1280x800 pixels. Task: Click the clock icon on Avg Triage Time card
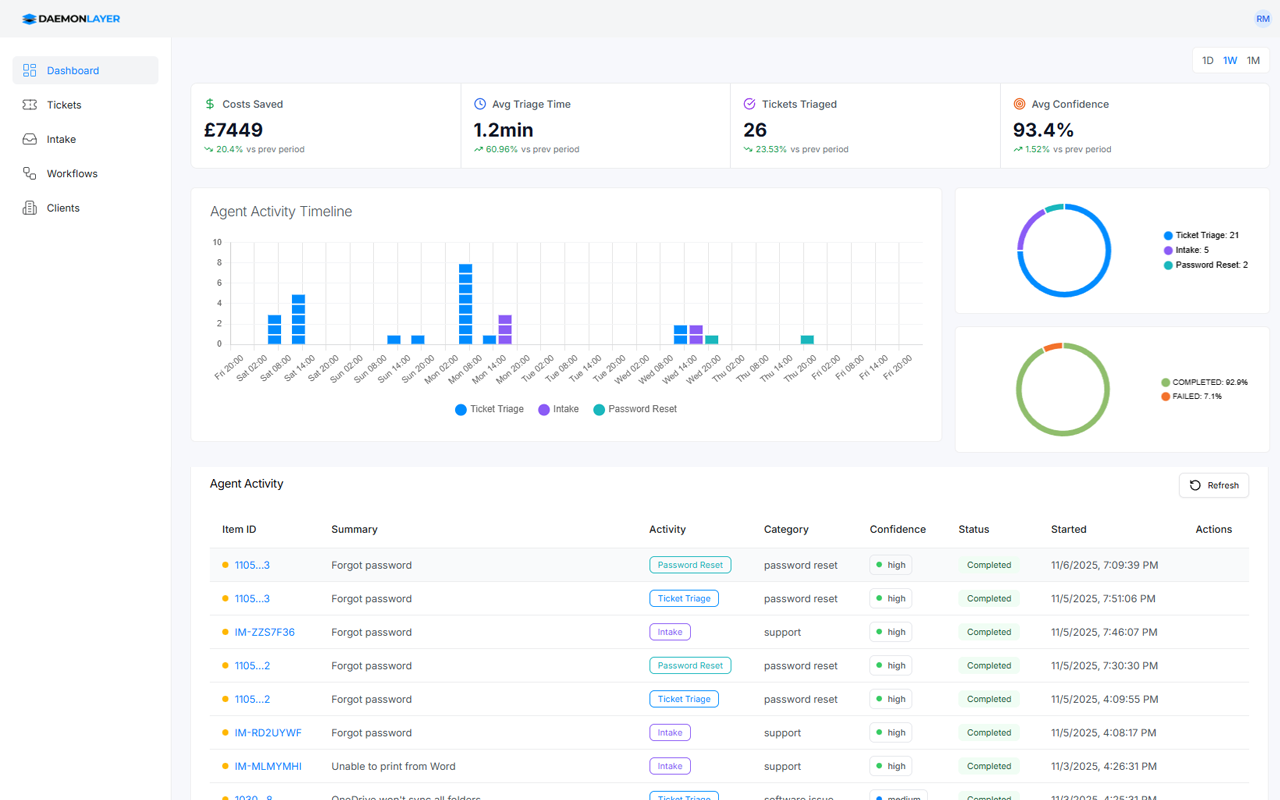(x=479, y=103)
